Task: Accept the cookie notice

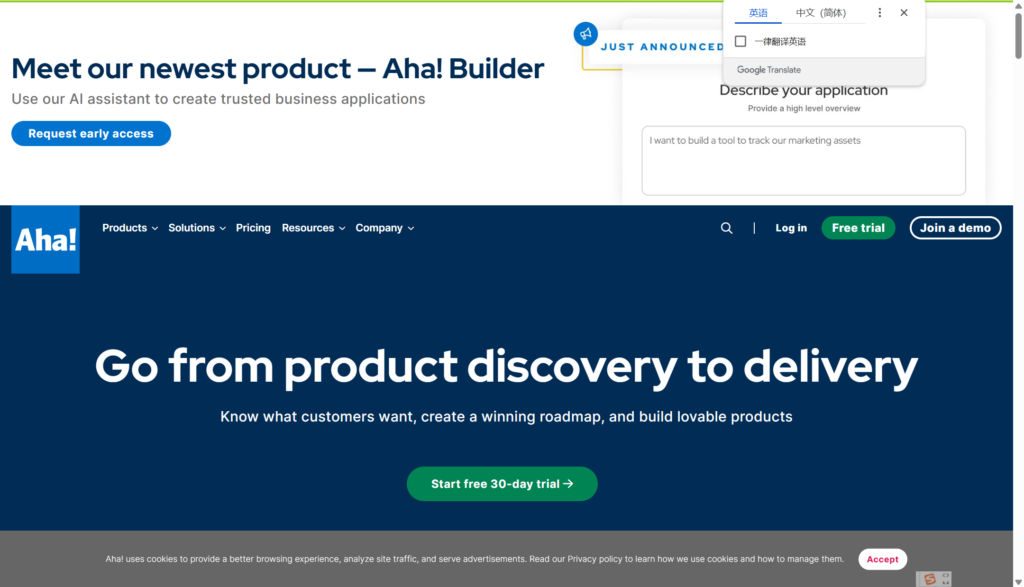Action: [x=882, y=559]
